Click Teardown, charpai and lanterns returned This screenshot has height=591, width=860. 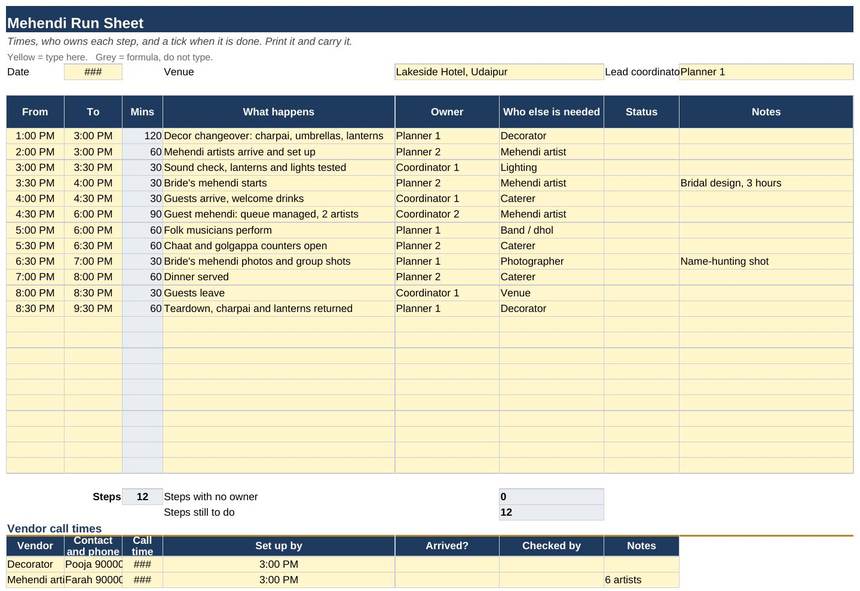click(x=279, y=309)
